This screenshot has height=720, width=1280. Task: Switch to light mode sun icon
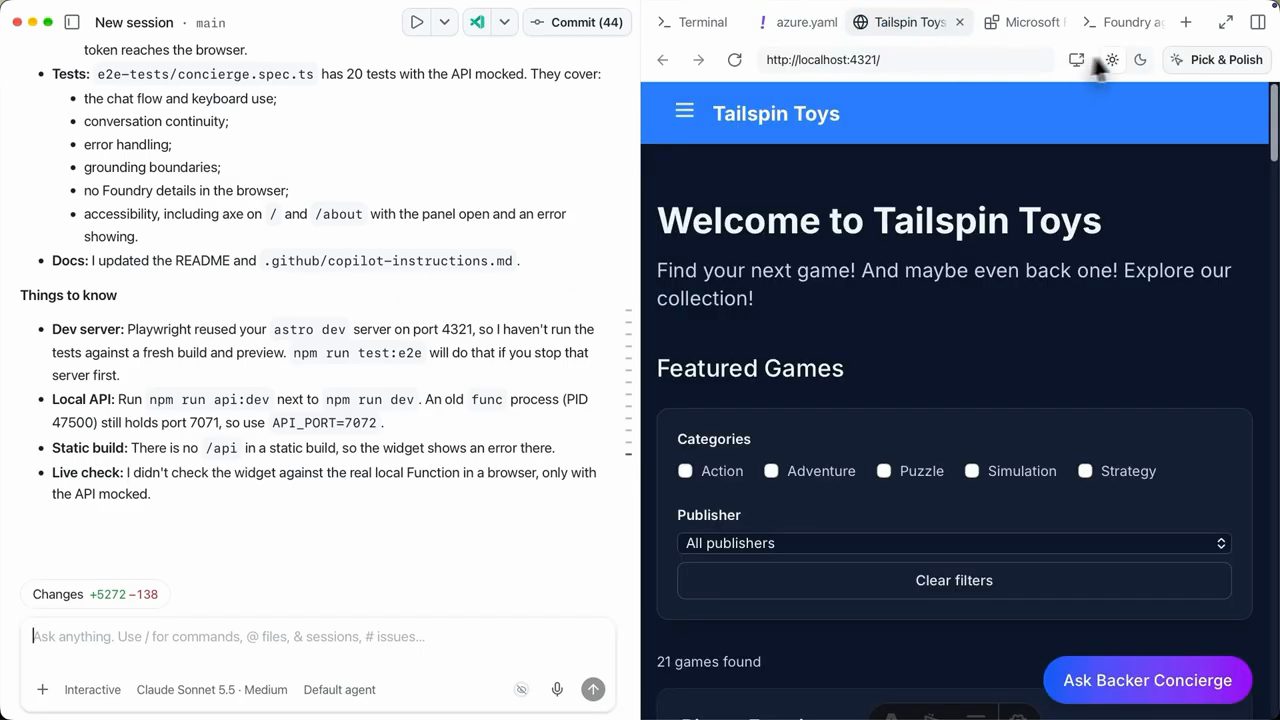tap(1112, 60)
